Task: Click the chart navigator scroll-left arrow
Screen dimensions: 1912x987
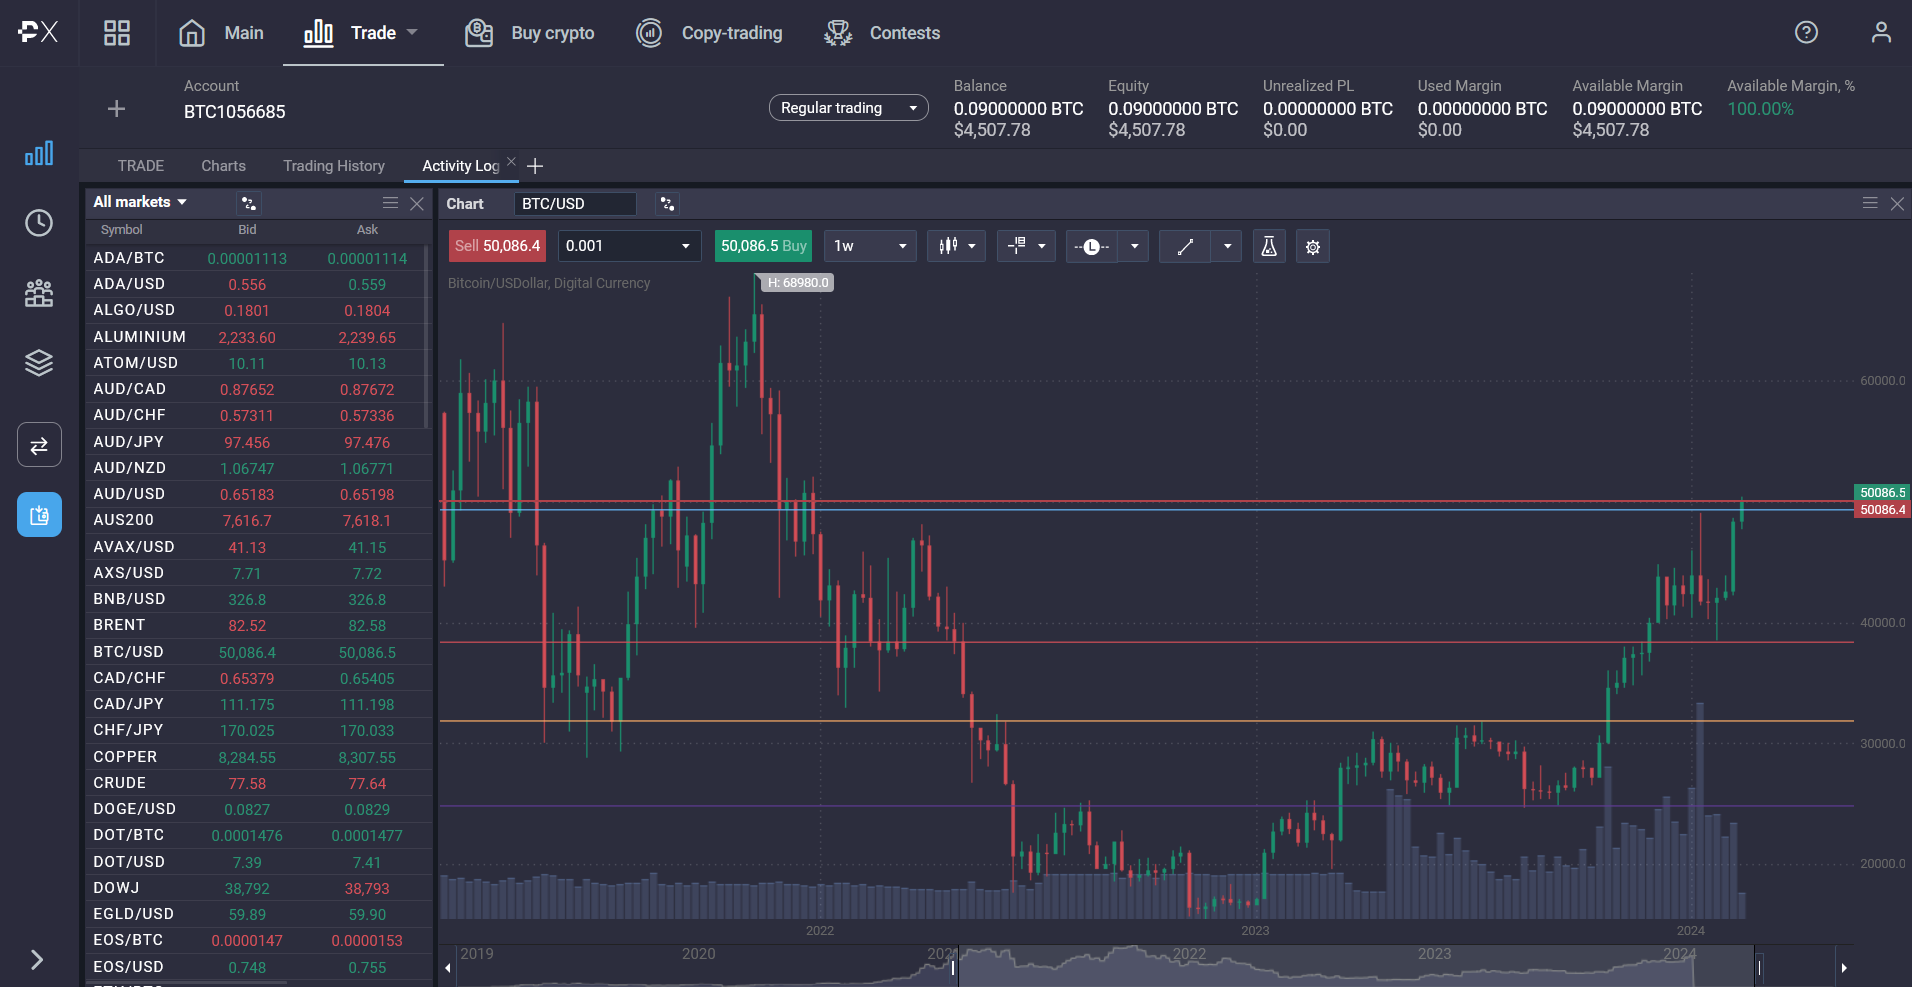Action: 448,968
